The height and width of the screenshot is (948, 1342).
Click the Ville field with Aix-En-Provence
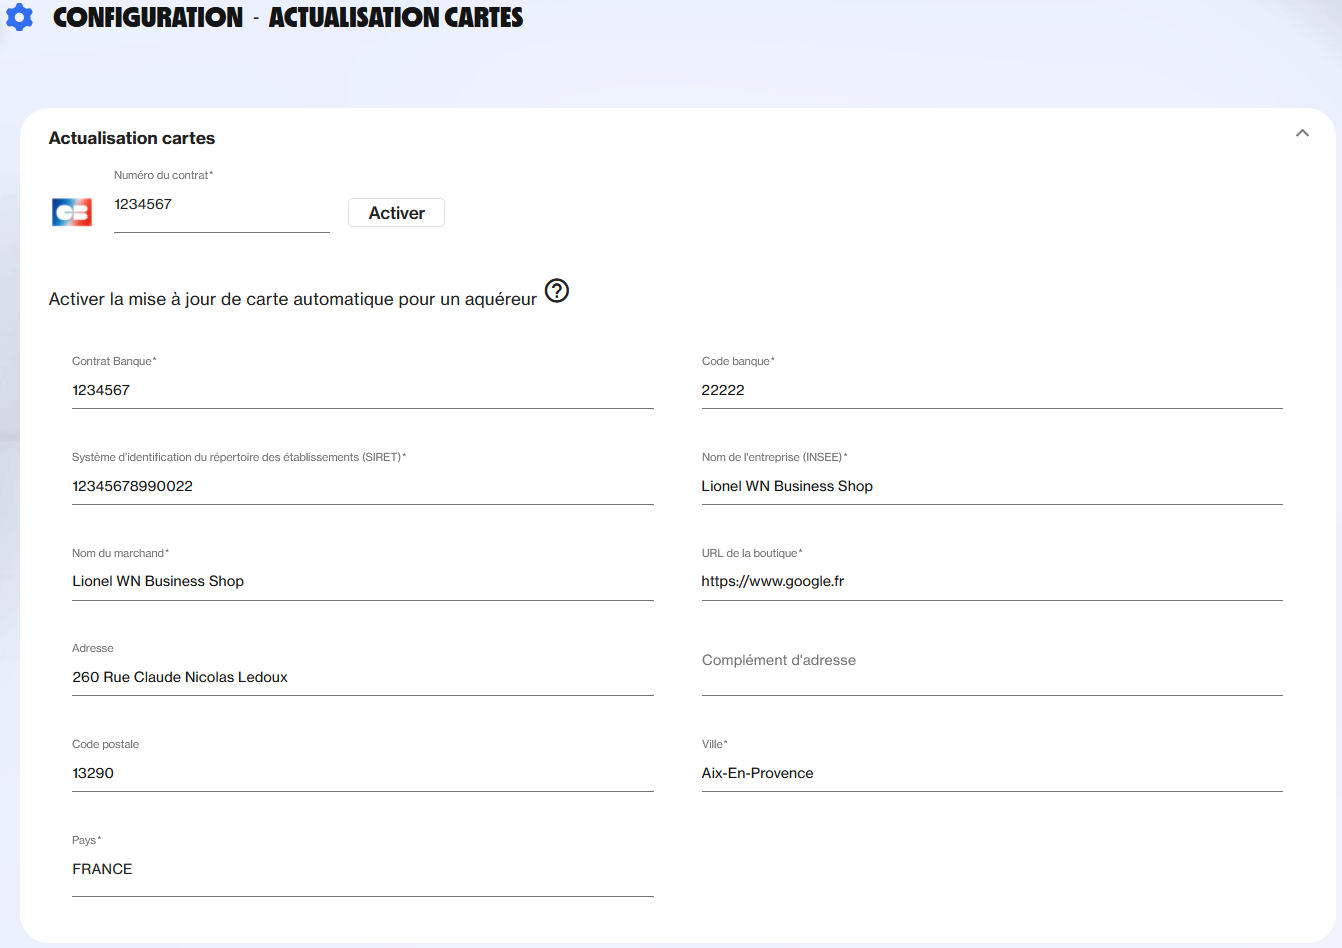point(991,773)
